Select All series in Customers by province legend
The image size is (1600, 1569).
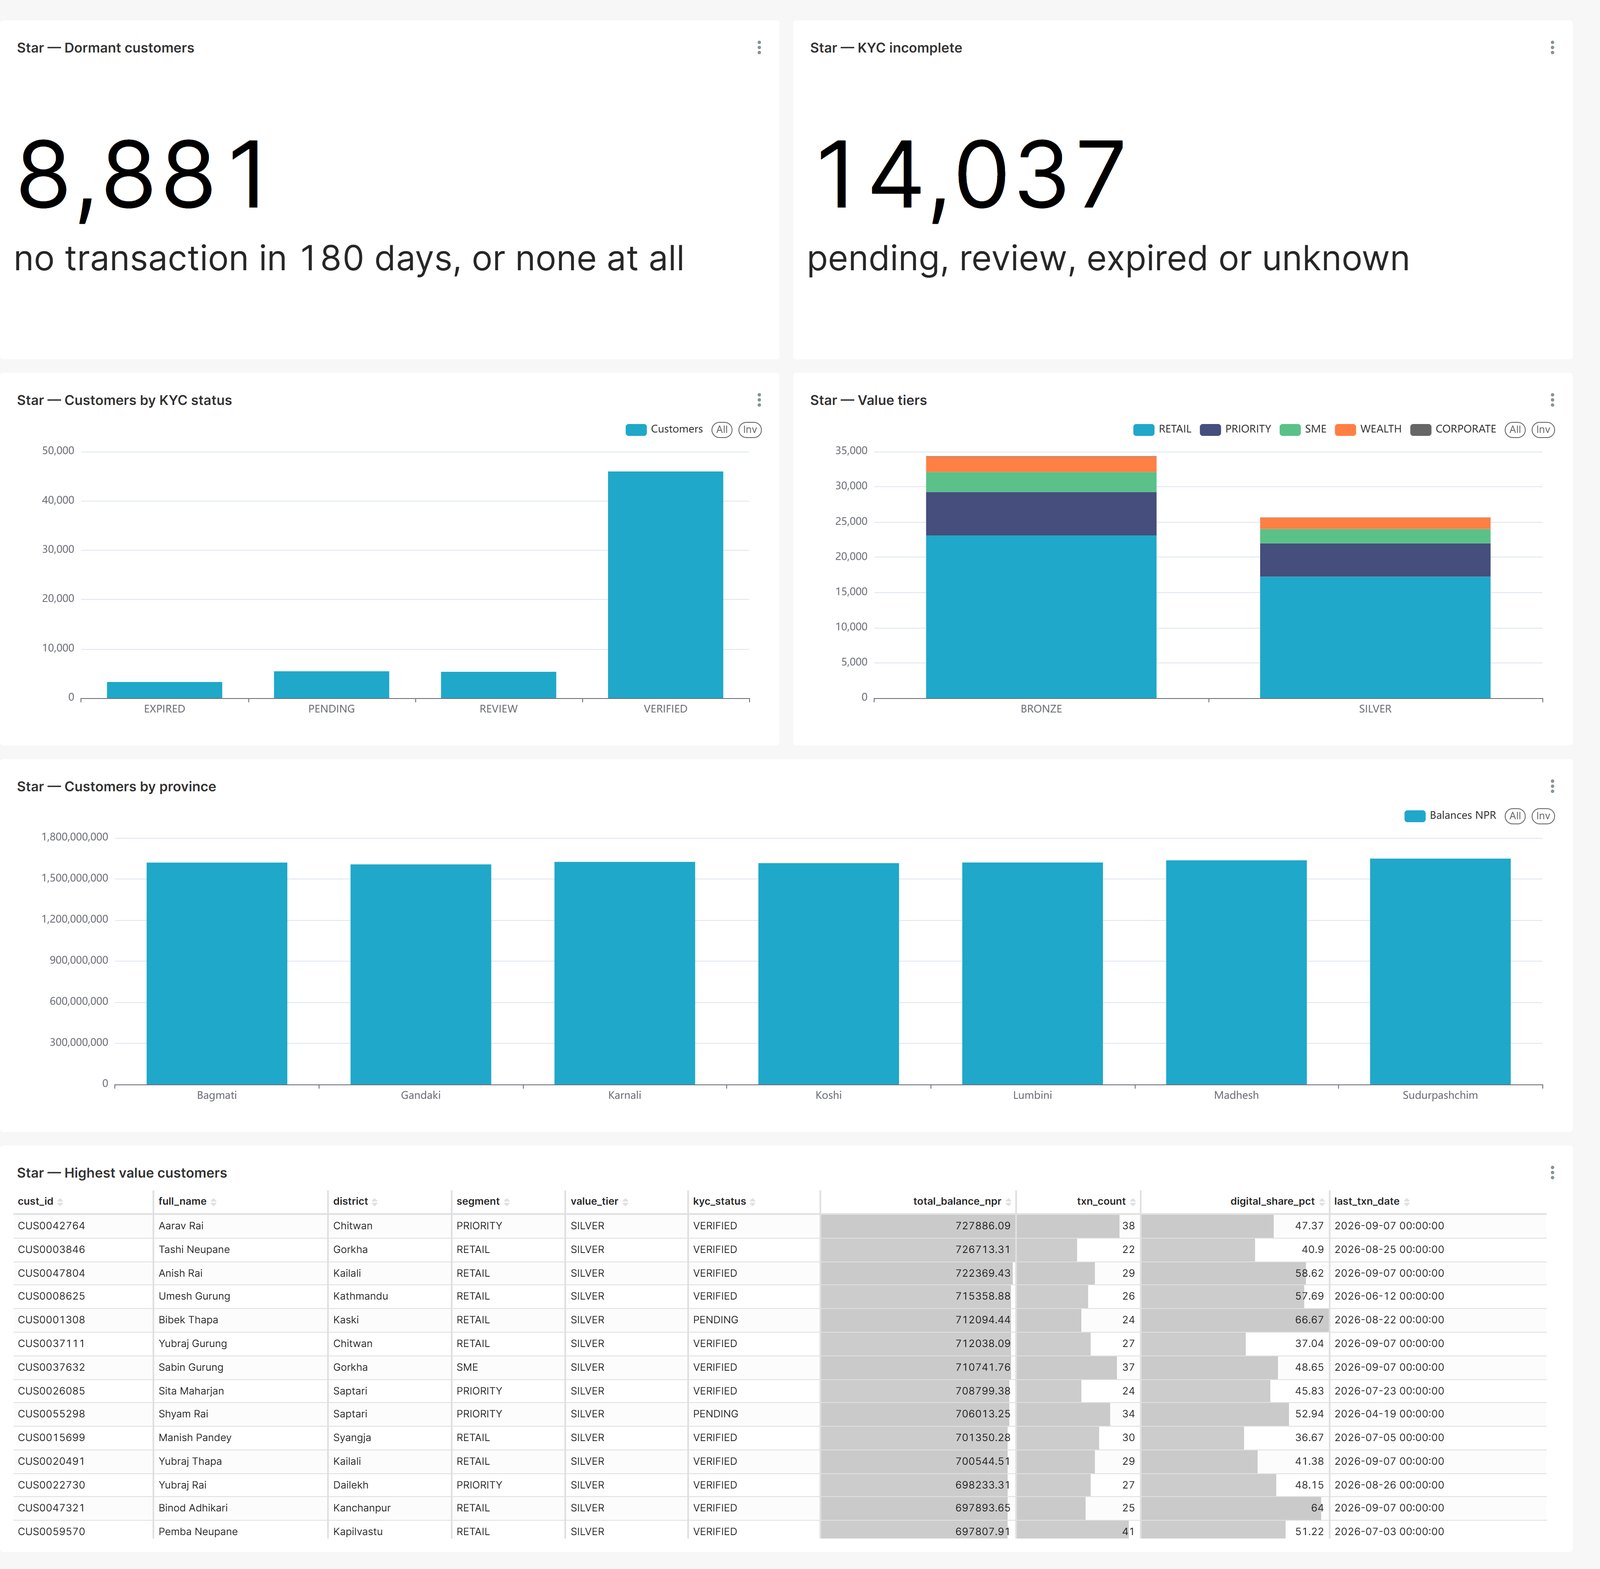point(1515,816)
